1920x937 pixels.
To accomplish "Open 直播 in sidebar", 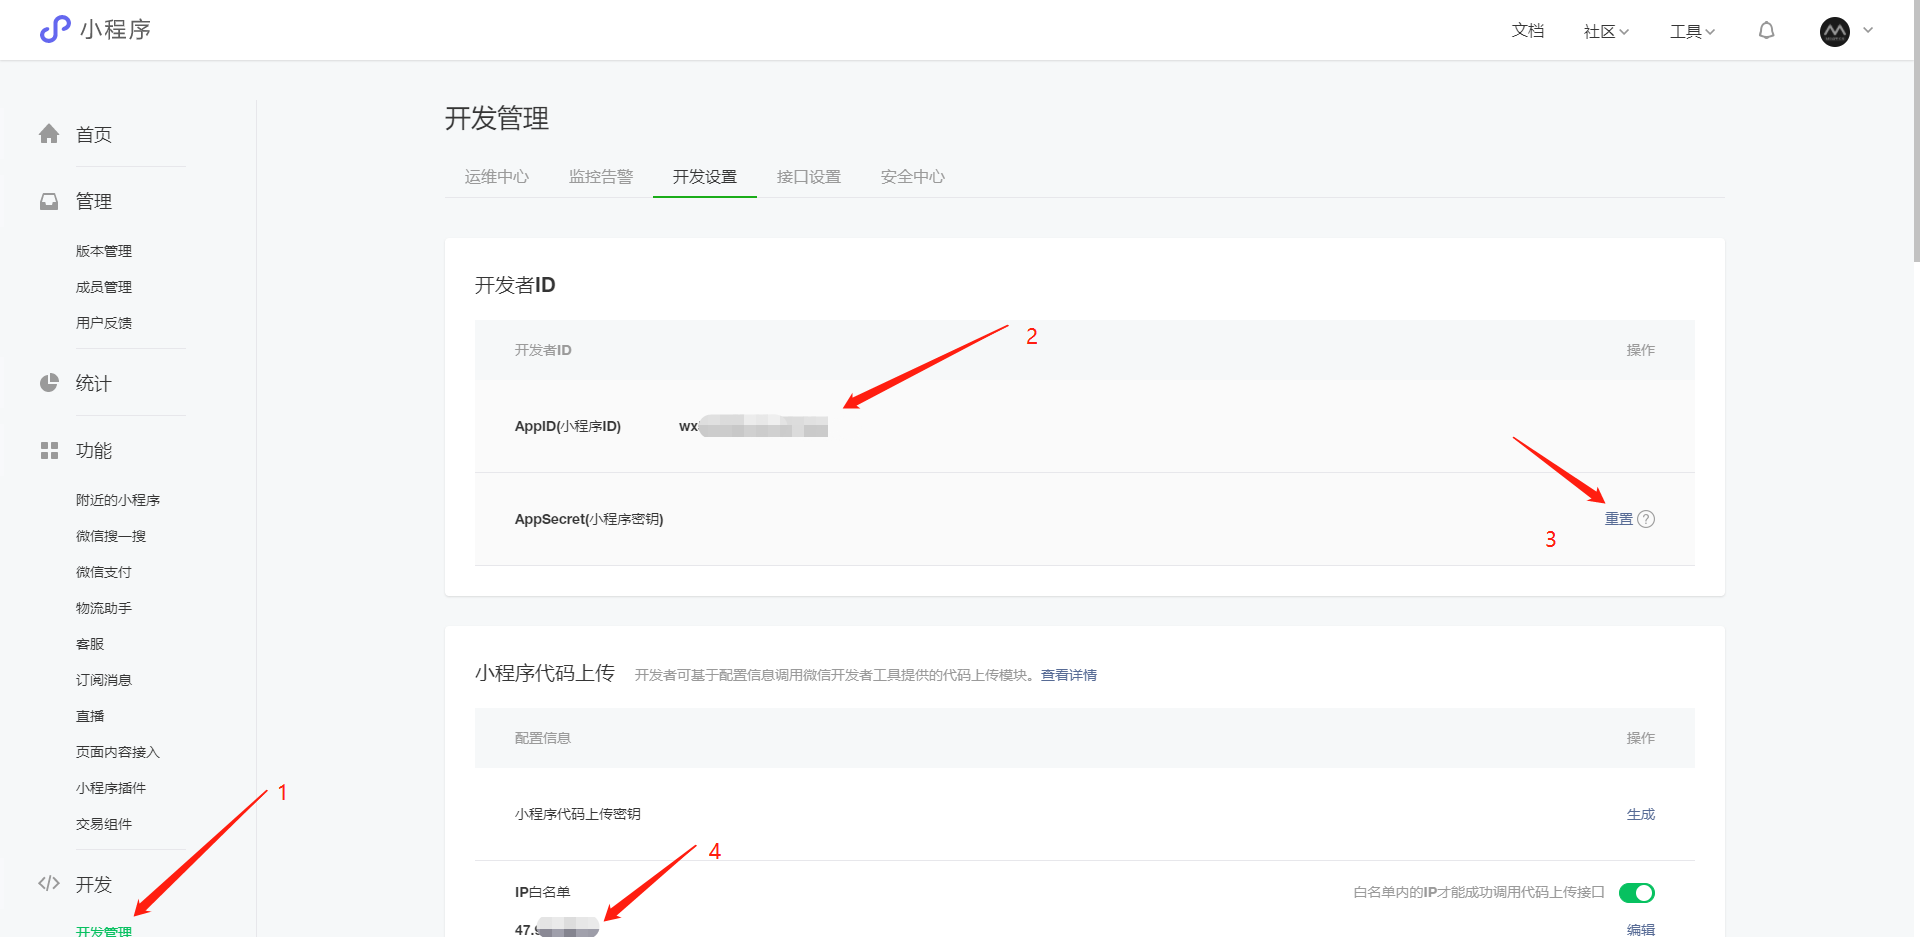I will click(90, 716).
